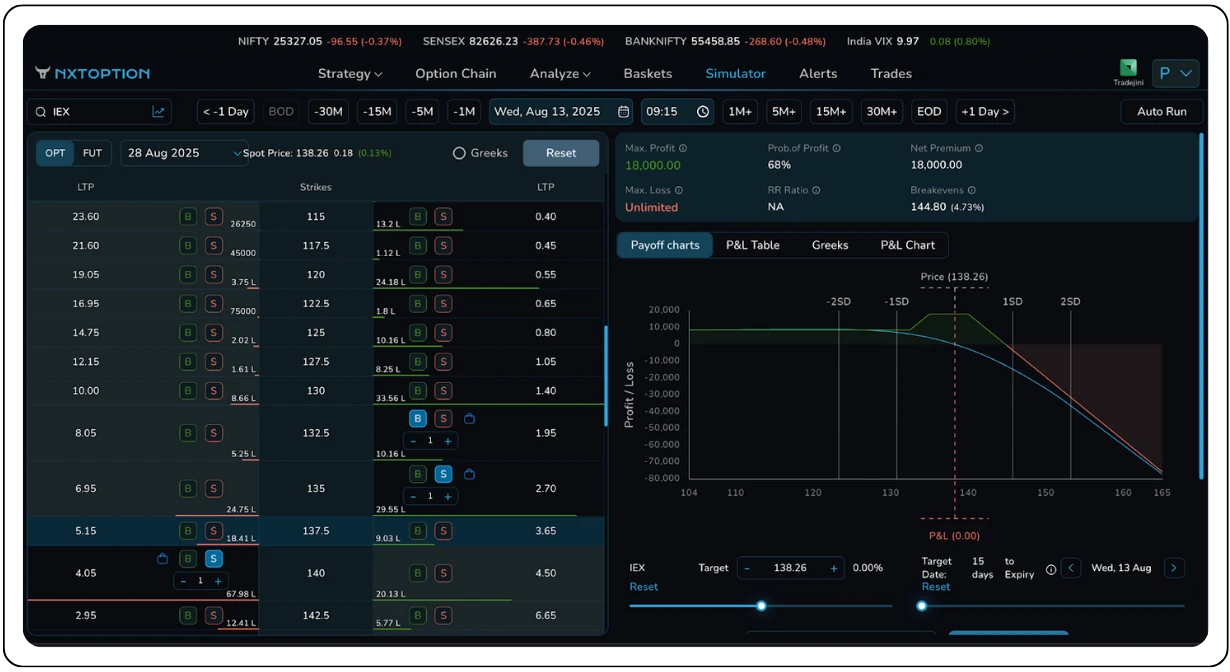The height and width of the screenshot is (672, 1230).
Task: Click the EOD button
Action: 930,112
